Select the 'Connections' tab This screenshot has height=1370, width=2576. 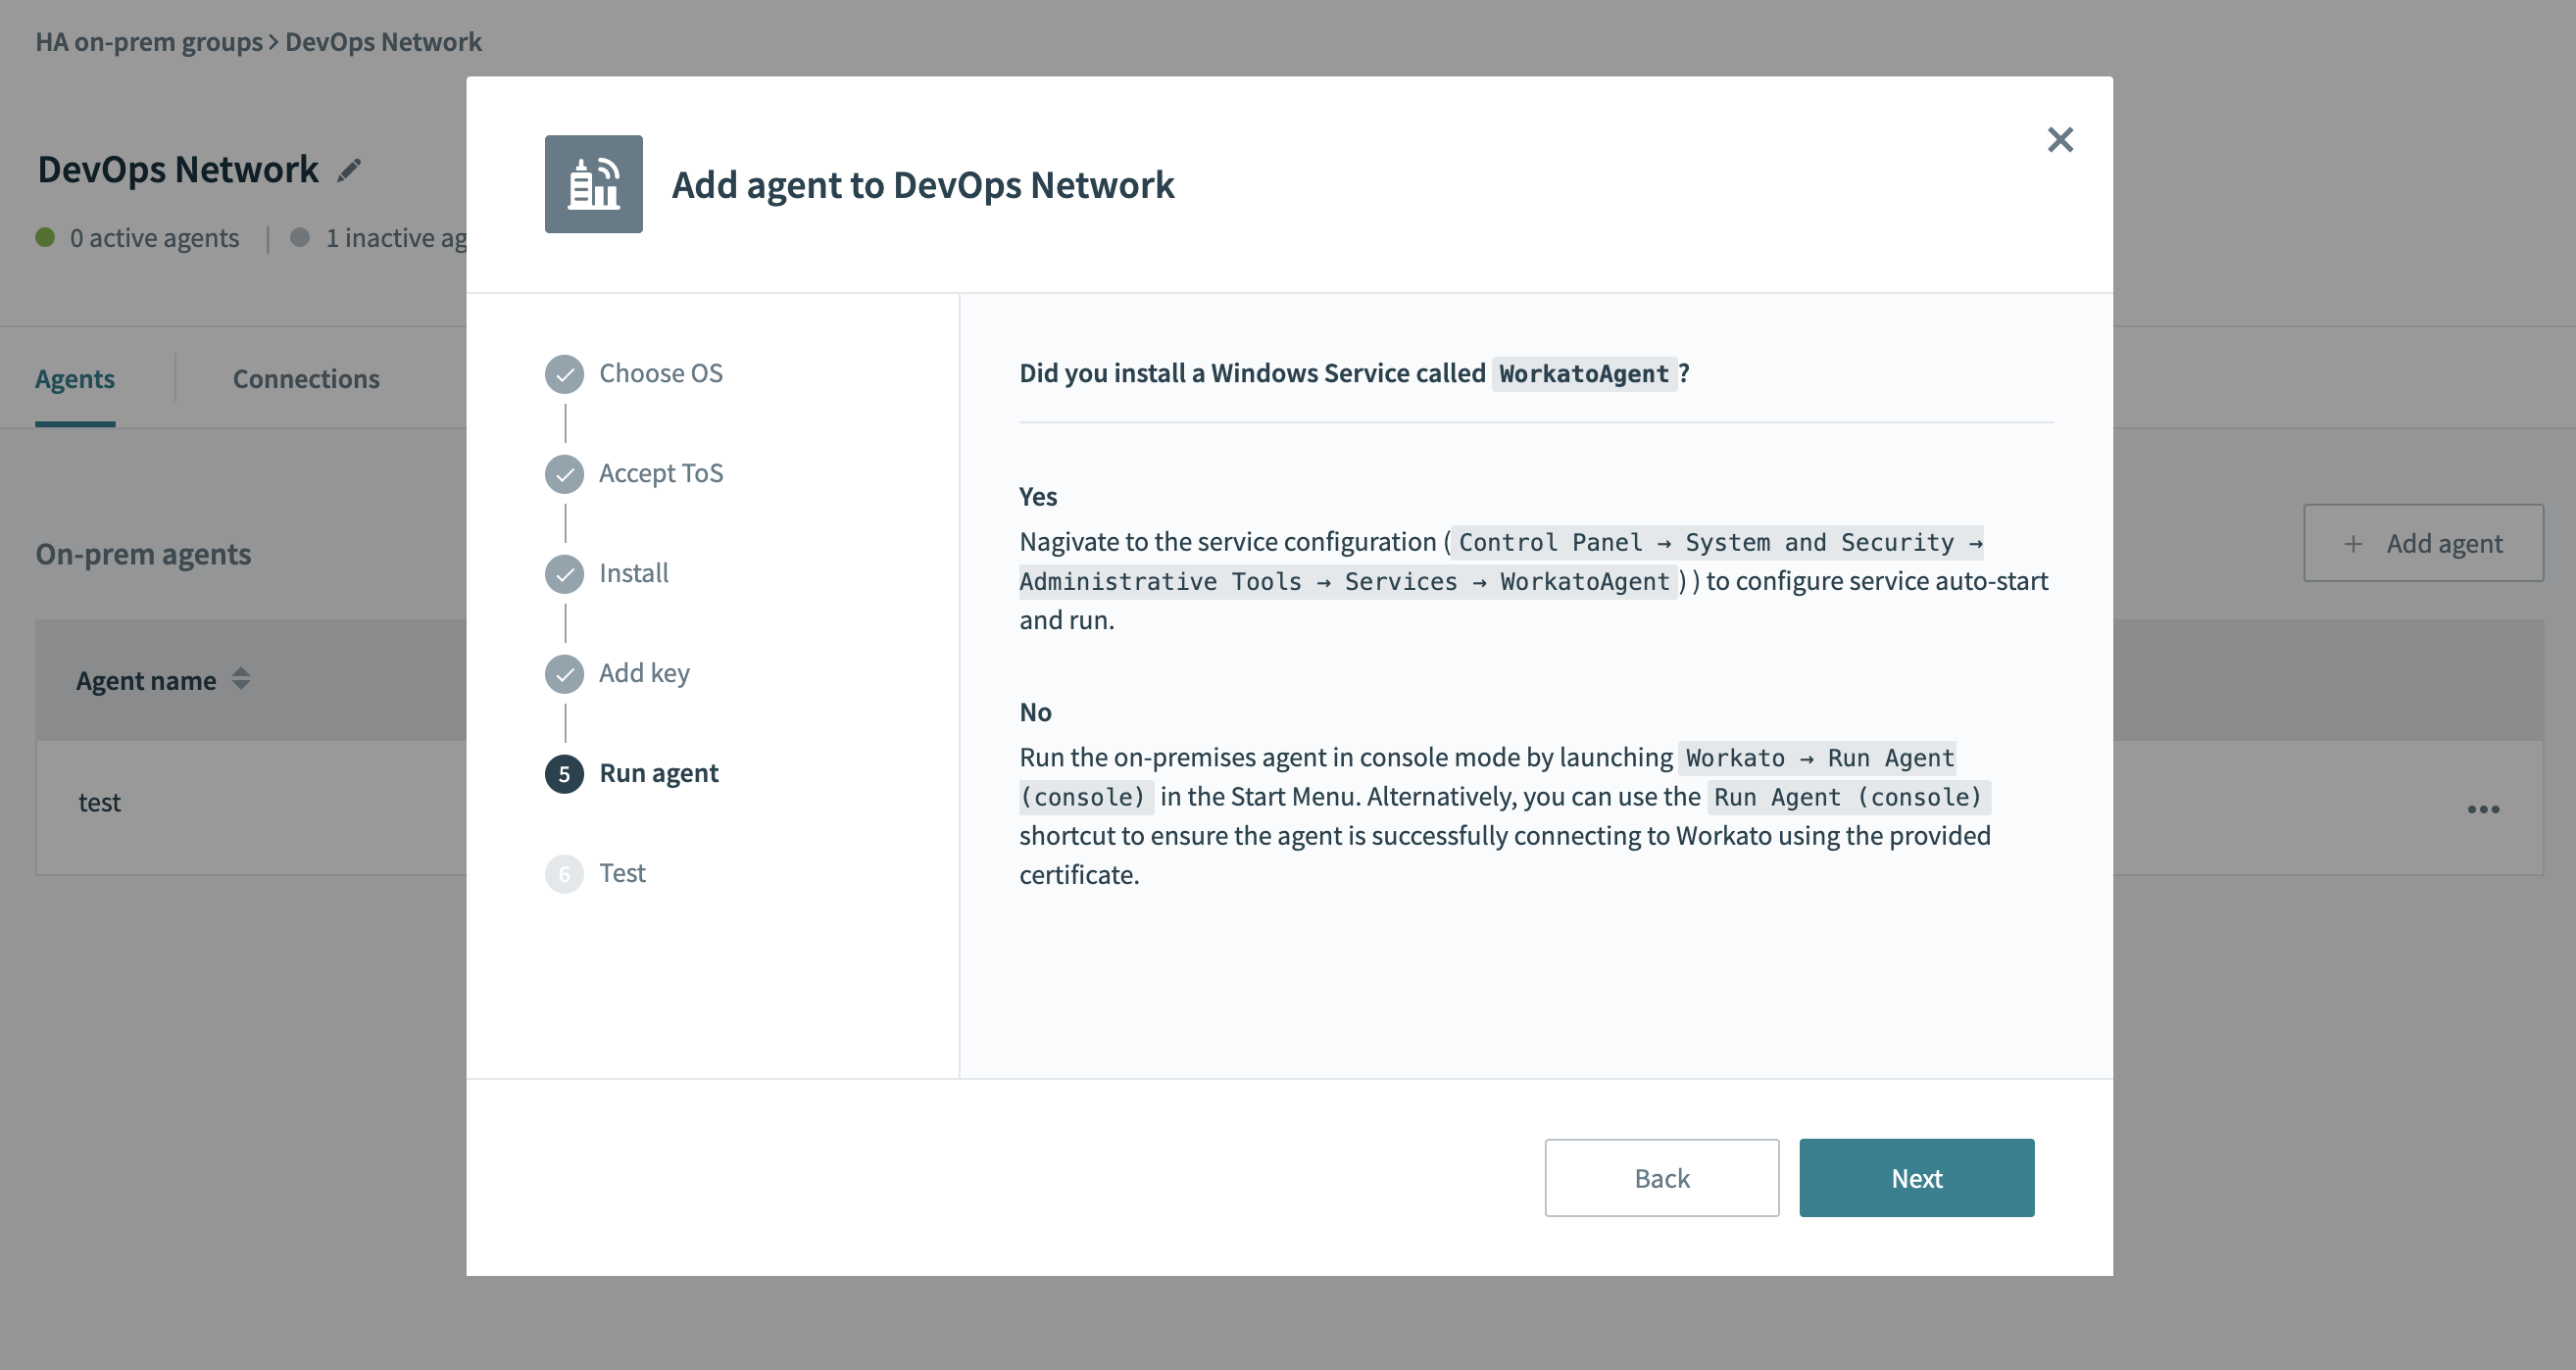click(305, 376)
